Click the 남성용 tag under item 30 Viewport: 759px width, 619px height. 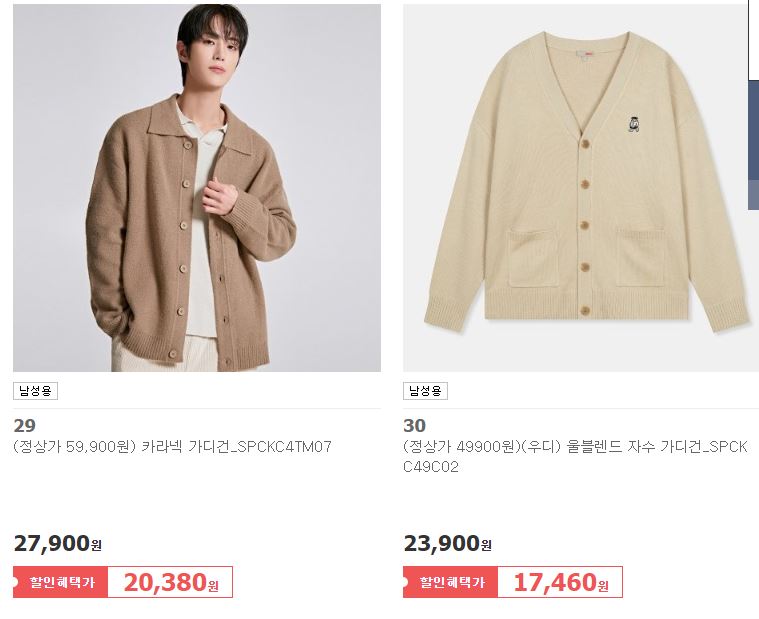425,391
